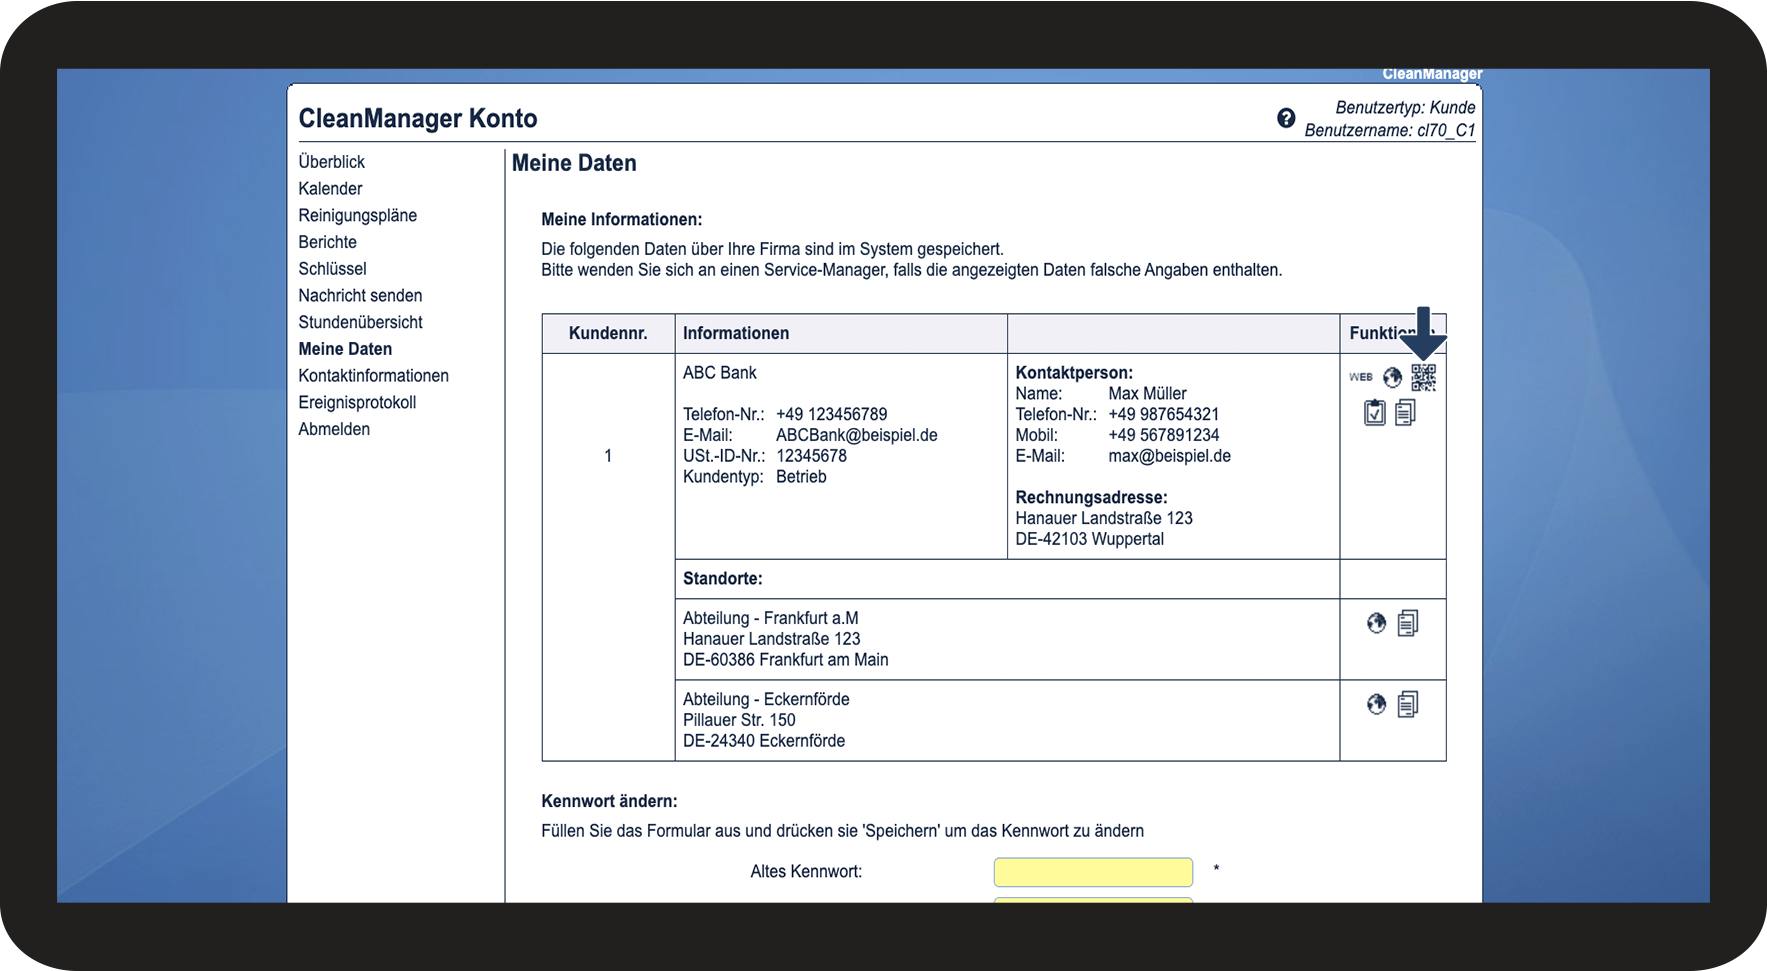This screenshot has width=1767, height=971.
Task: Click Abmelden to log out
Action: (x=334, y=429)
